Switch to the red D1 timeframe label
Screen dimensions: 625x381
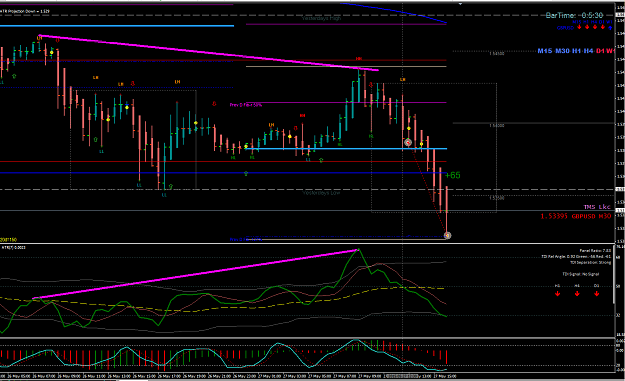click(x=600, y=51)
